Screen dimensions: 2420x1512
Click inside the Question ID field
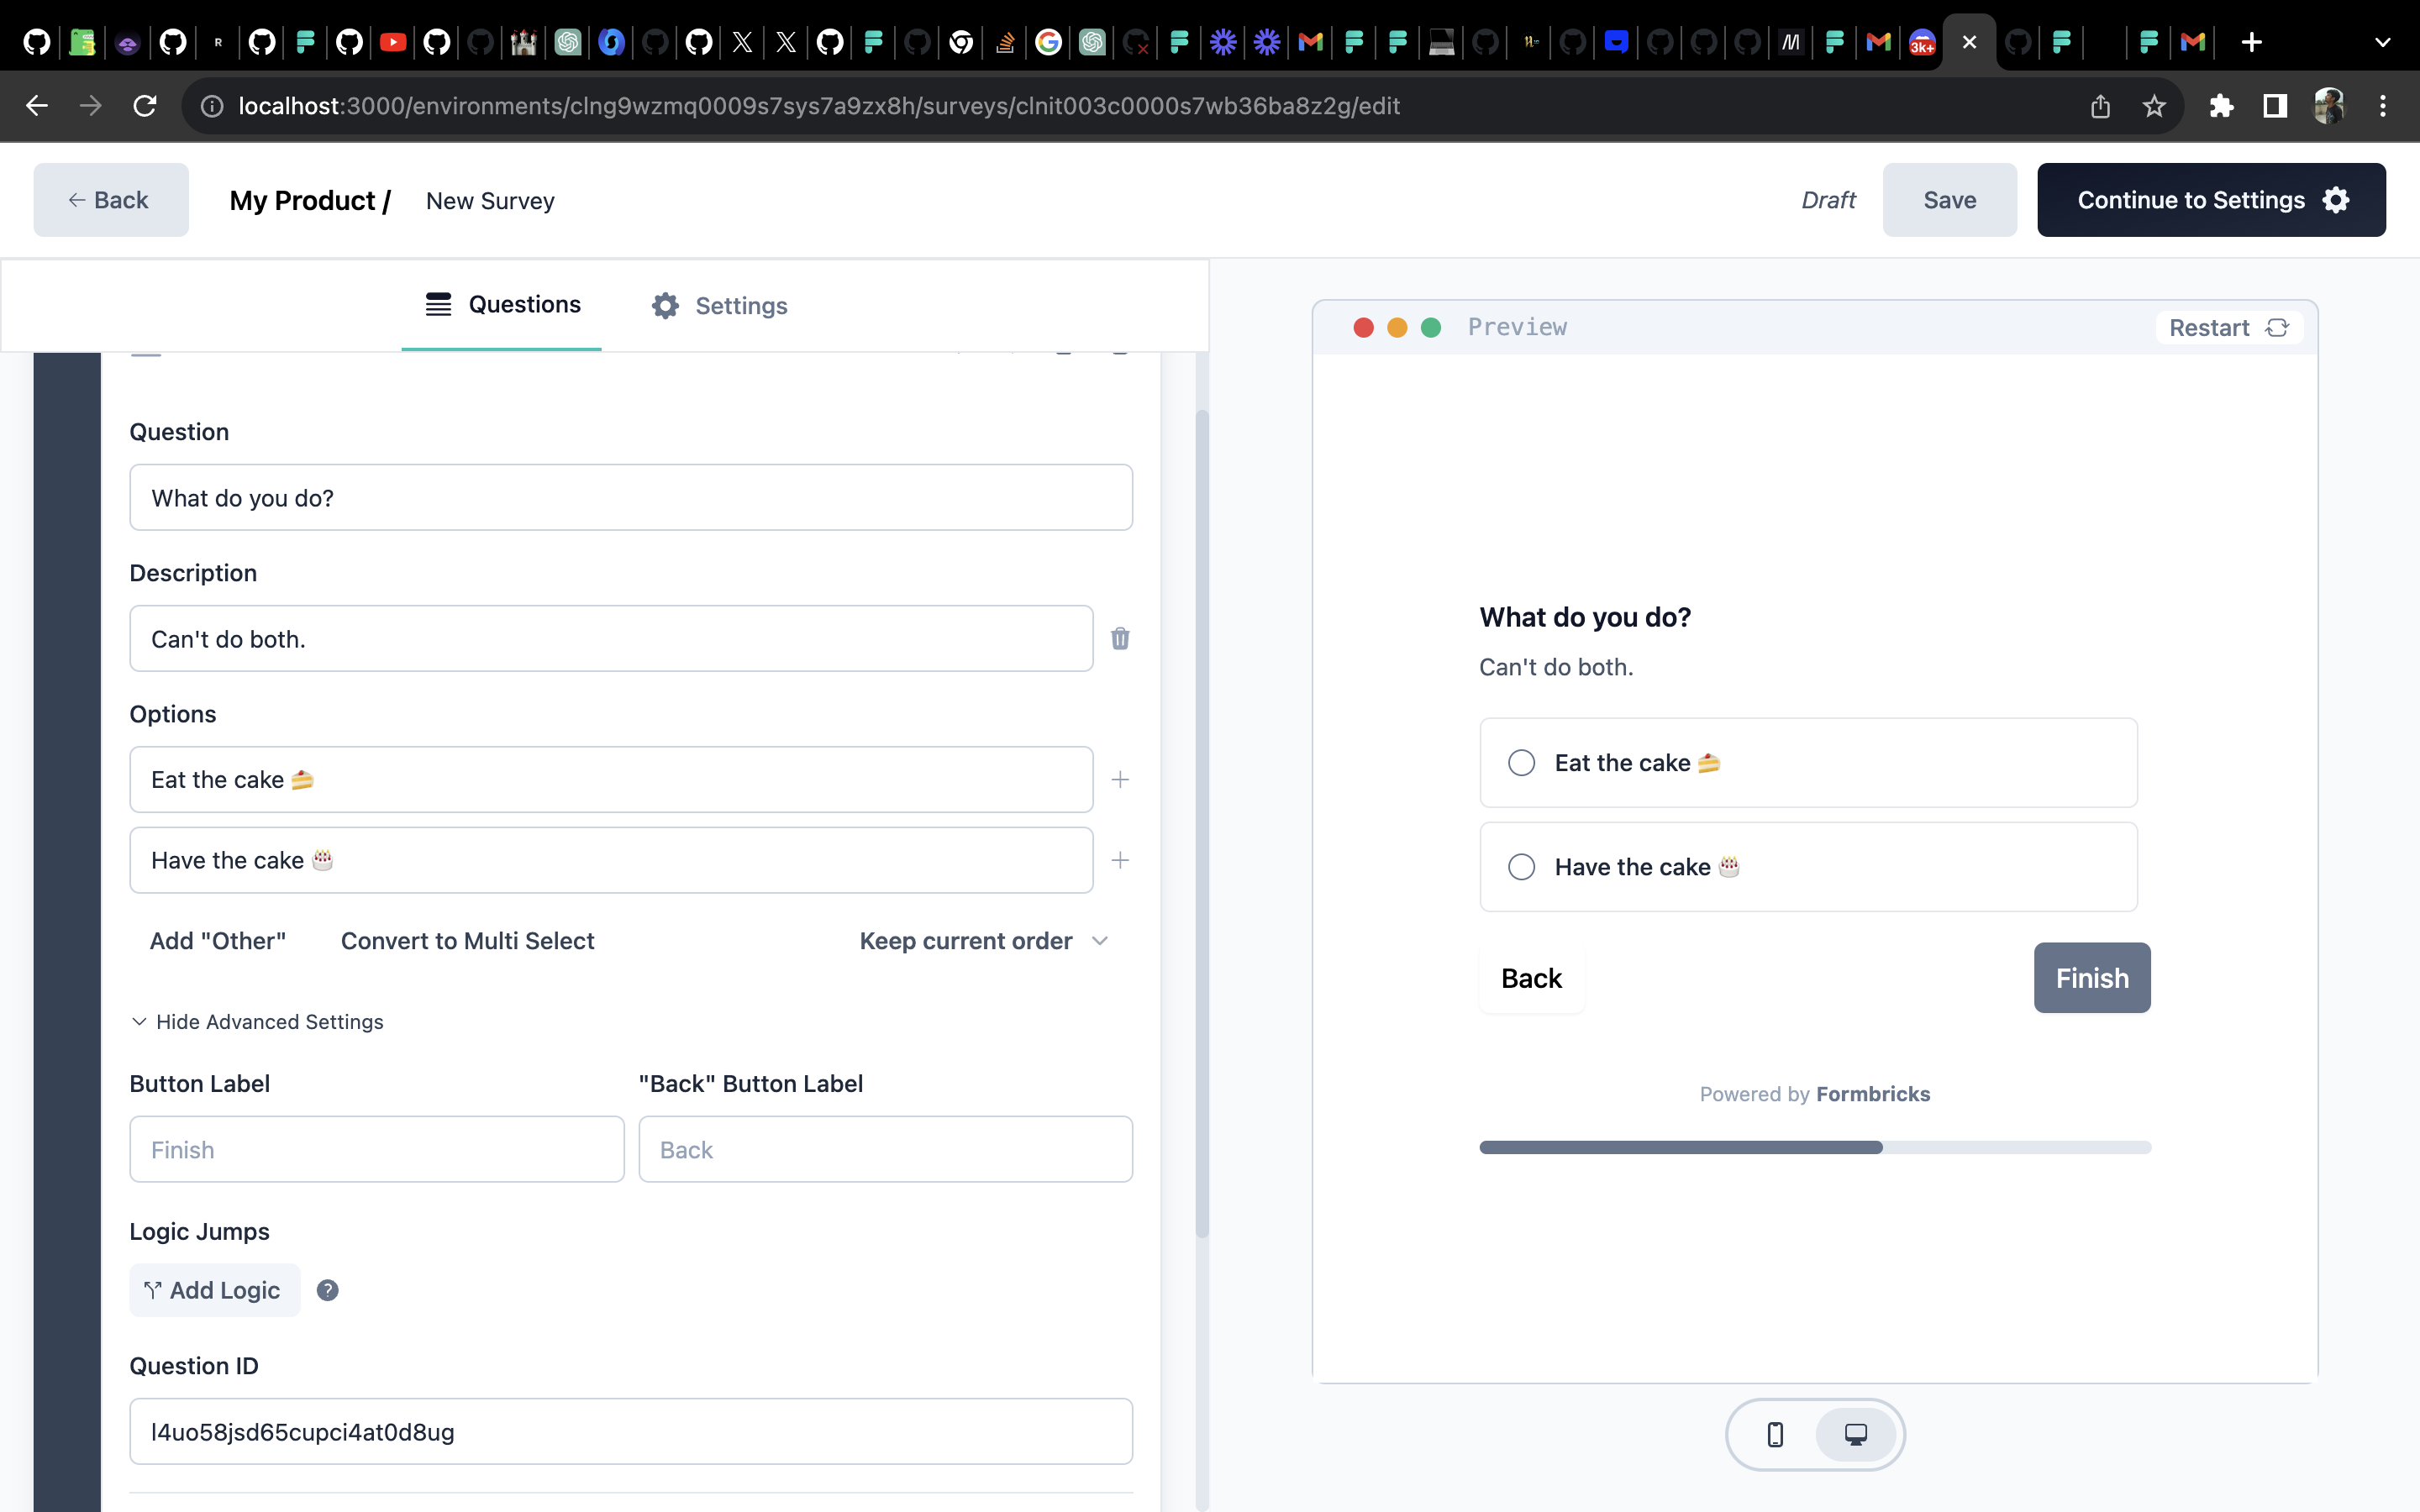[630, 1431]
